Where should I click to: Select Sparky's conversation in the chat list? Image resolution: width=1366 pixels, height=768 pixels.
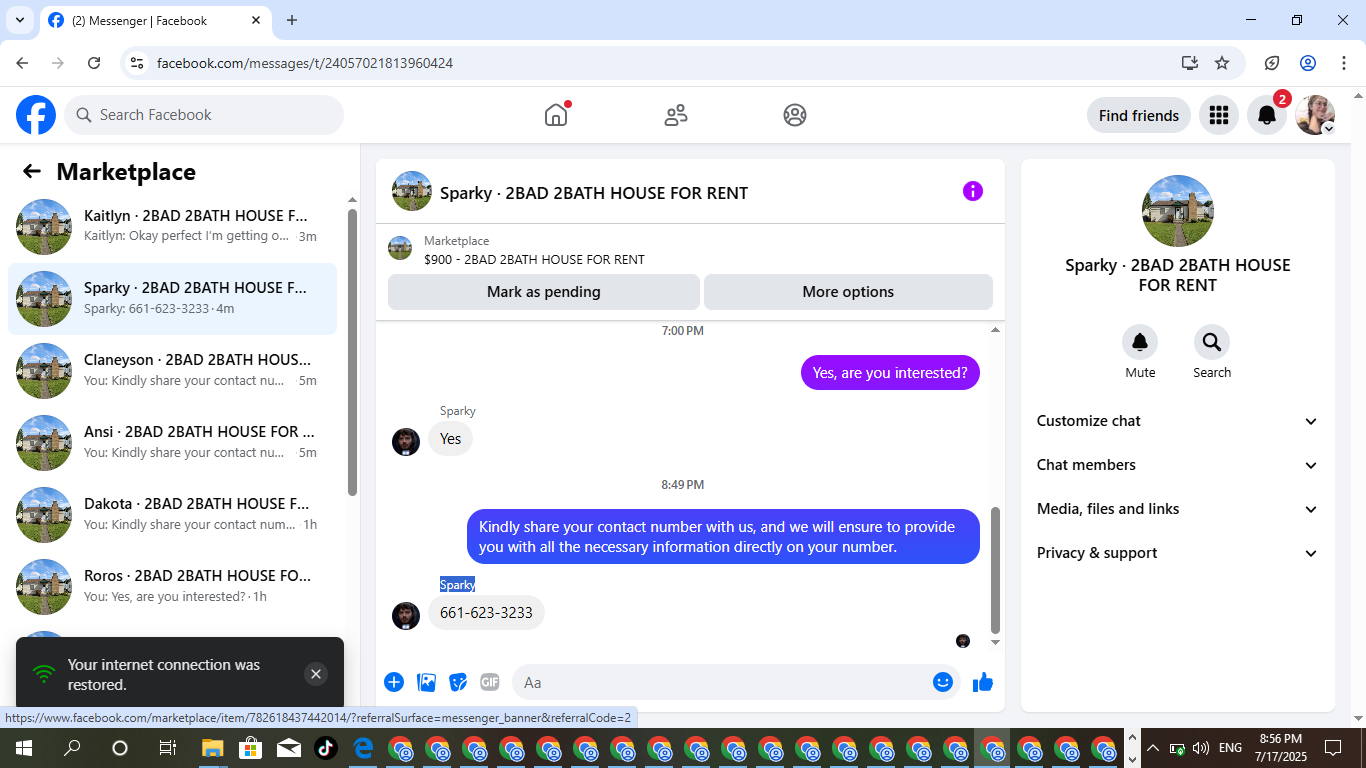172,298
